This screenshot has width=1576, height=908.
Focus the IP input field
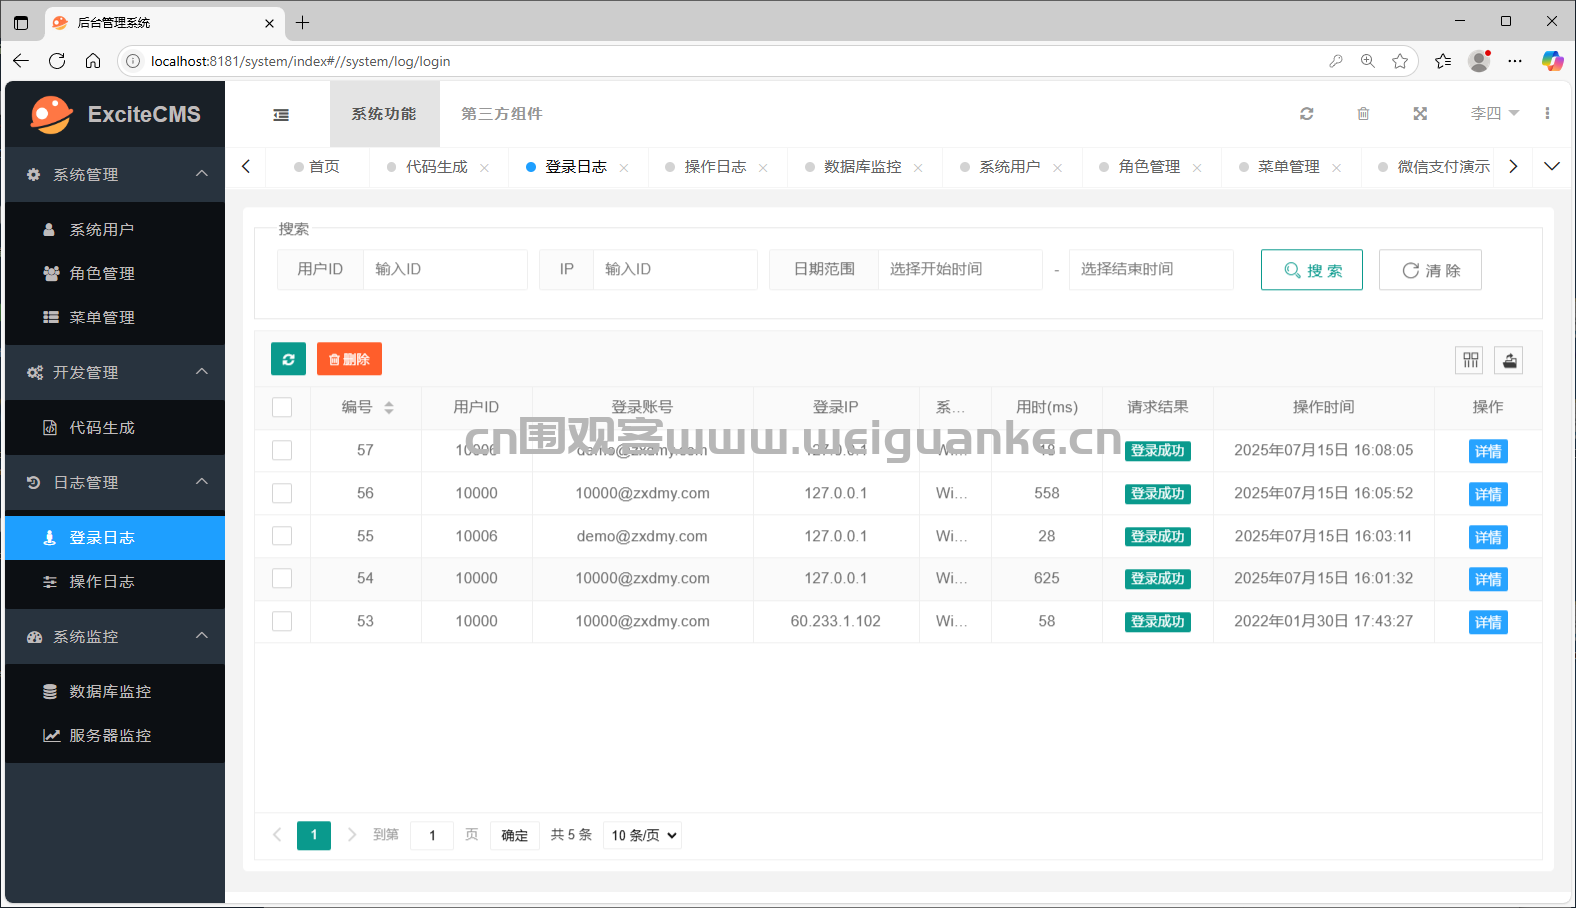[675, 269]
